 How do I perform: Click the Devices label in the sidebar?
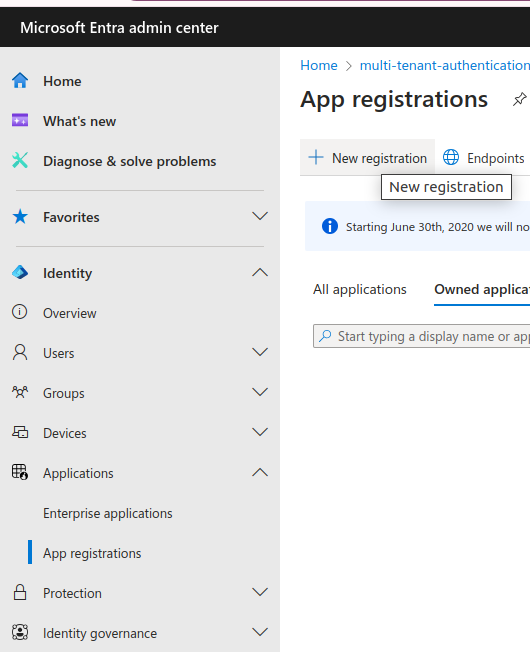tap(65, 433)
